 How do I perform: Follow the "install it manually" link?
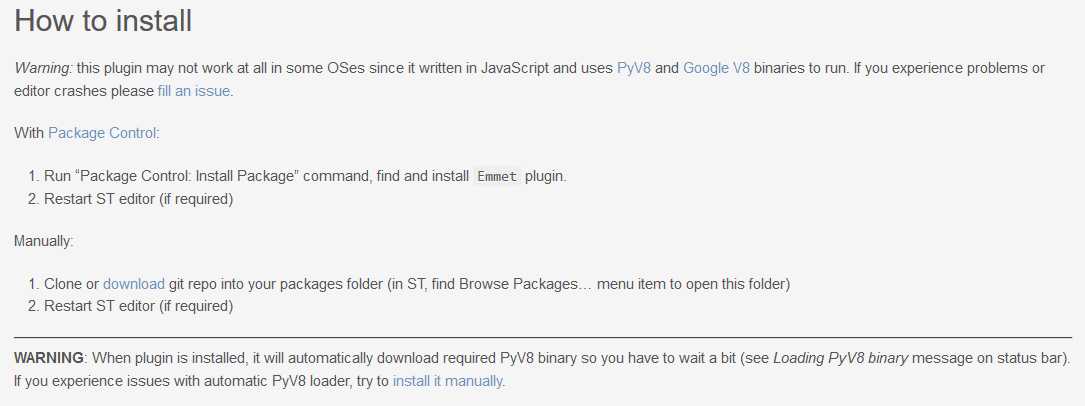pos(448,381)
